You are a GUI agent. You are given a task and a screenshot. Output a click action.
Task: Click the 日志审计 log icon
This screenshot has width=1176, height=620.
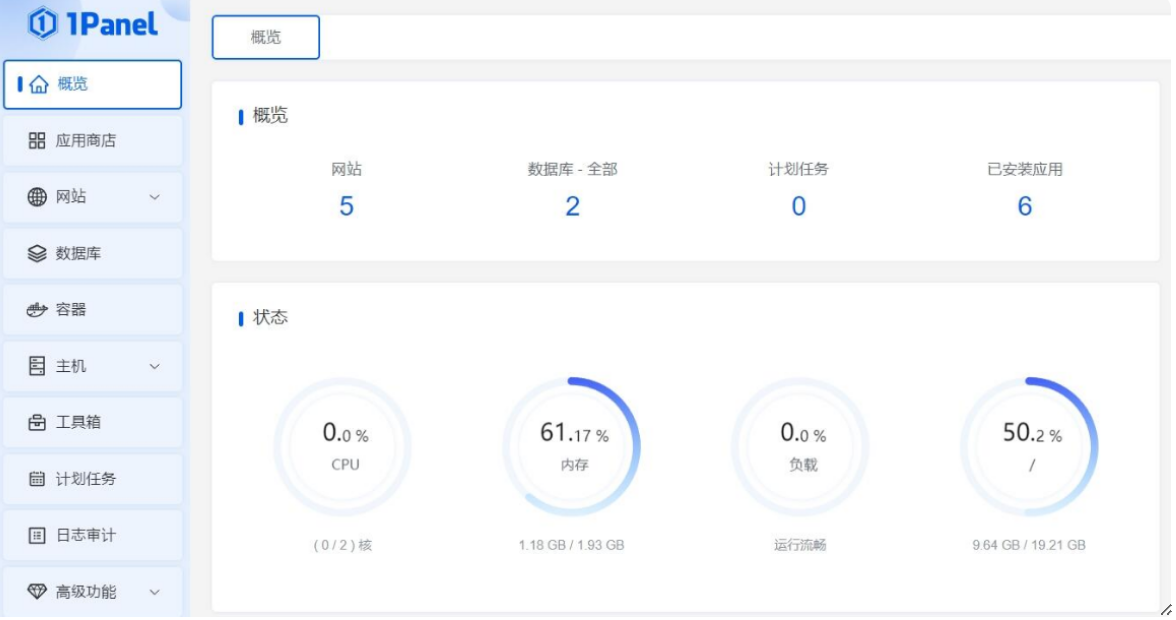tap(37, 536)
